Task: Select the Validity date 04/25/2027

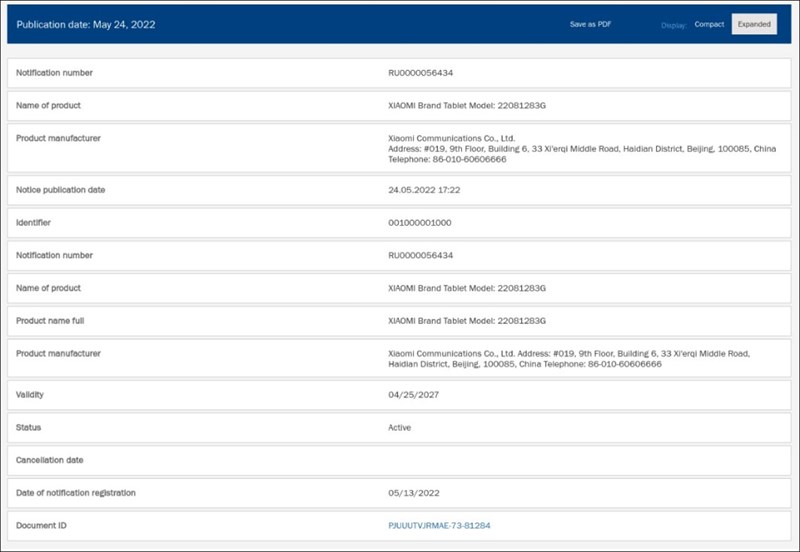Action: point(413,395)
